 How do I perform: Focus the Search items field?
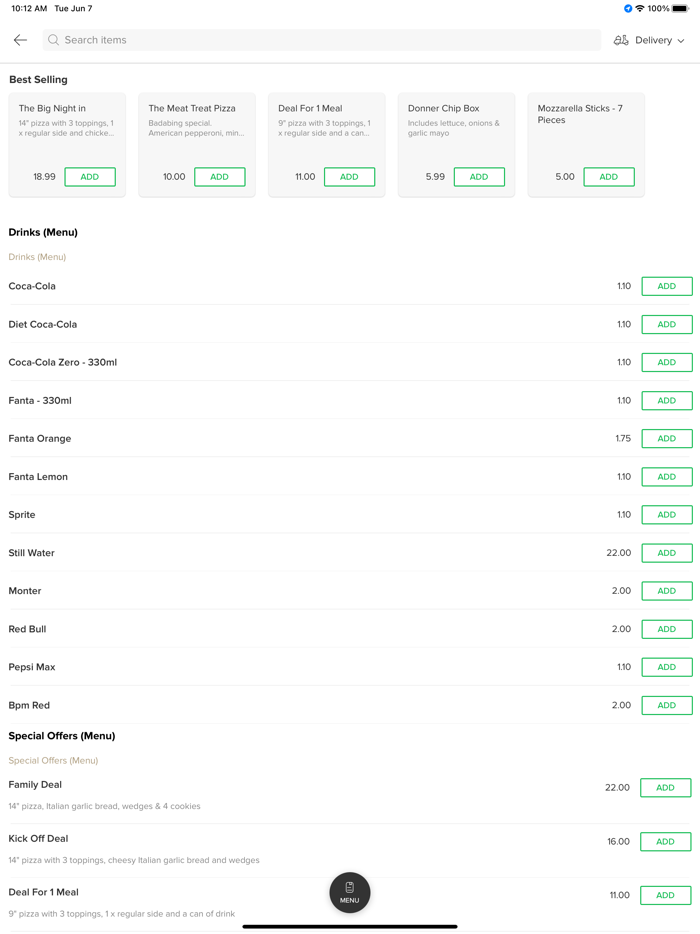(320, 40)
